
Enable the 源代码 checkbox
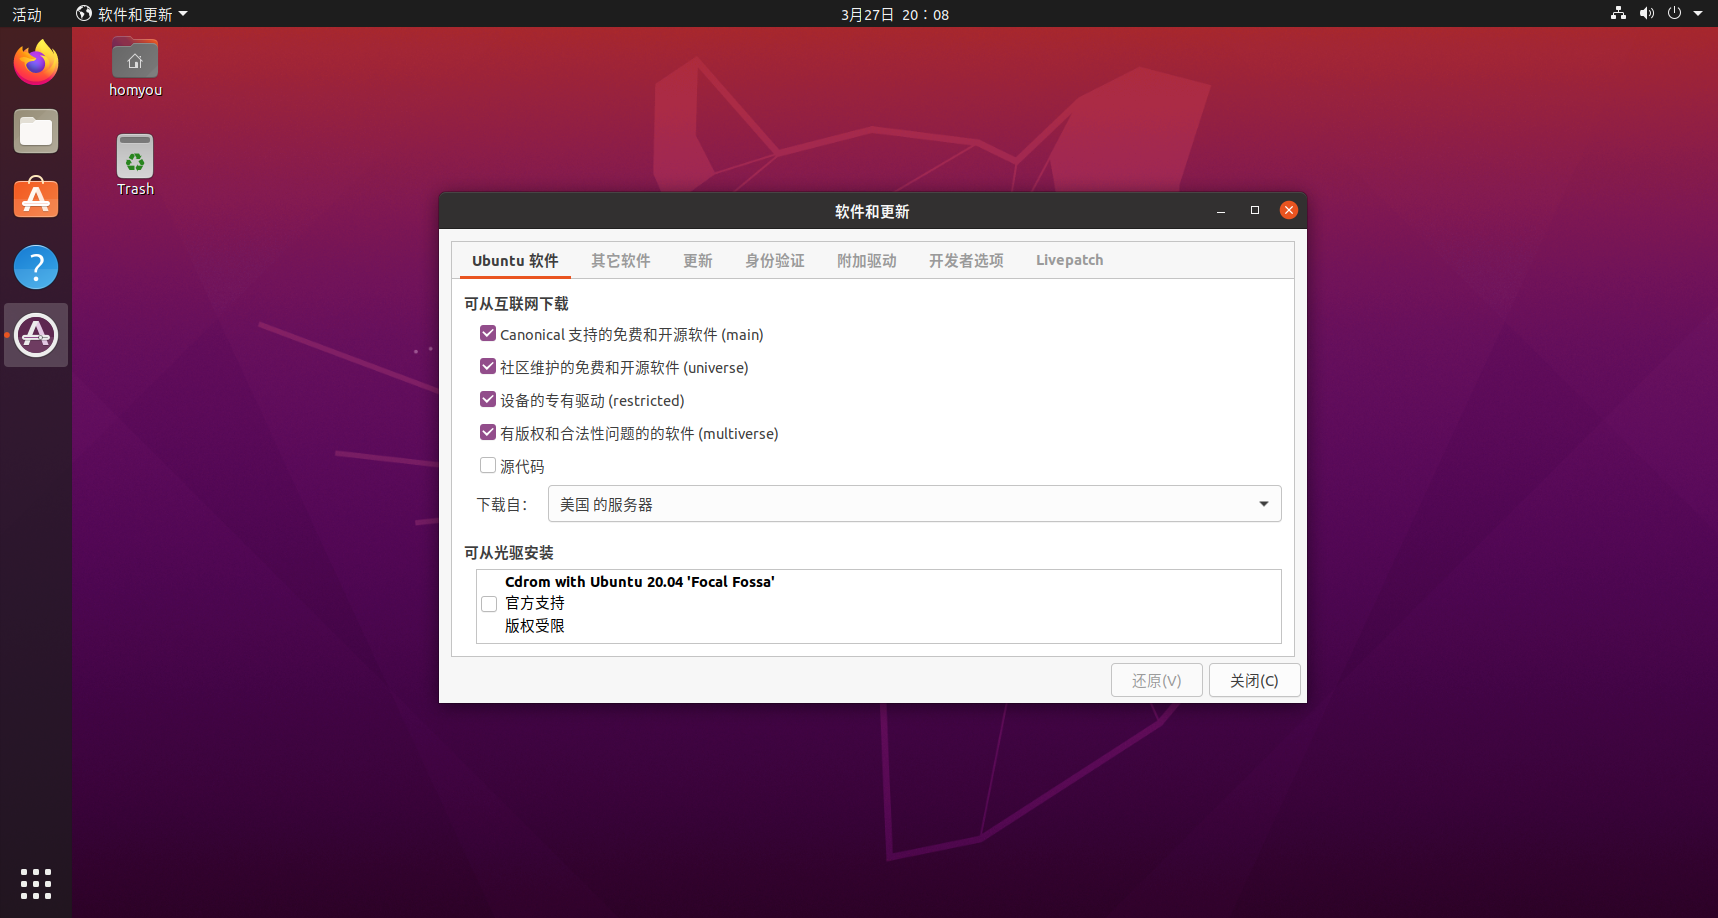[x=488, y=465]
